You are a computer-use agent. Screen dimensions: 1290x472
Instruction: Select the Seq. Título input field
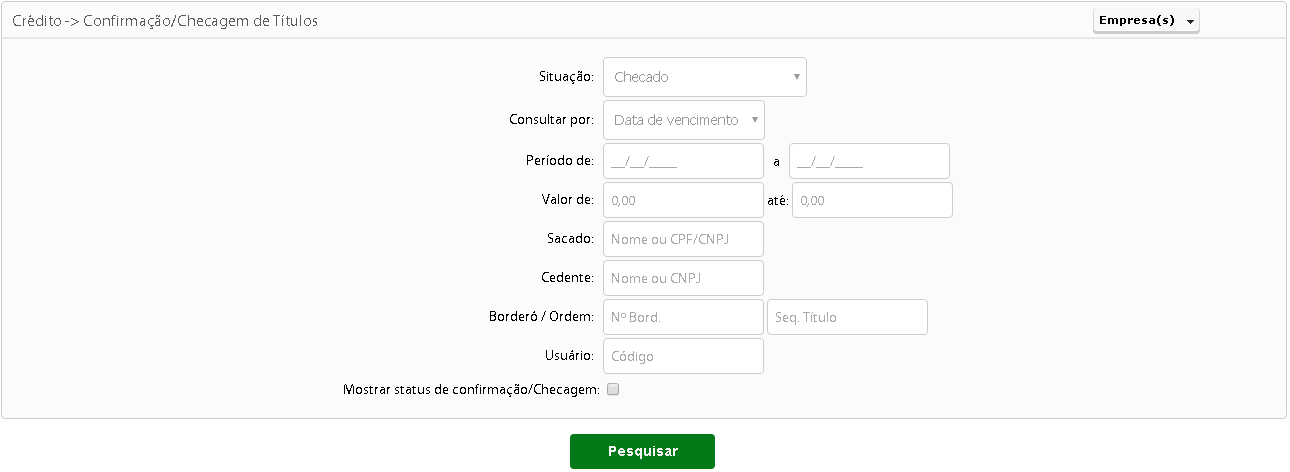(x=847, y=317)
